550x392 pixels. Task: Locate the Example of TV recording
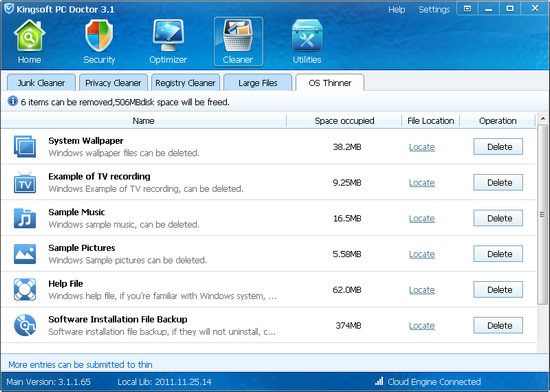coord(422,183)
